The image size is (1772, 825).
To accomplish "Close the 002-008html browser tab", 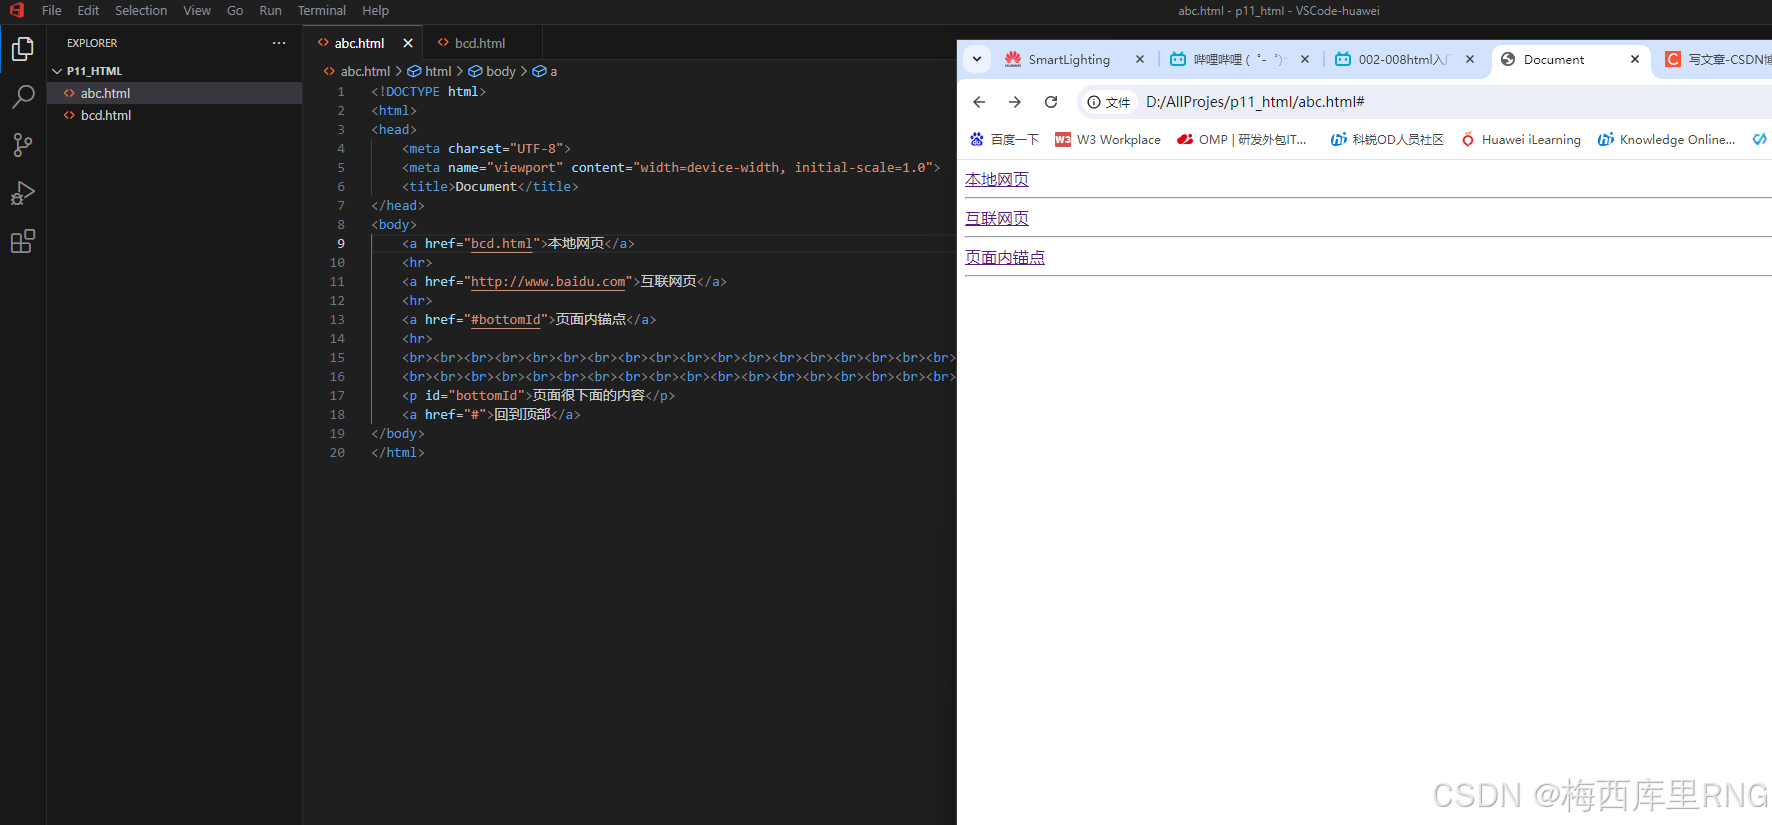I will [x=1470, y=59].
